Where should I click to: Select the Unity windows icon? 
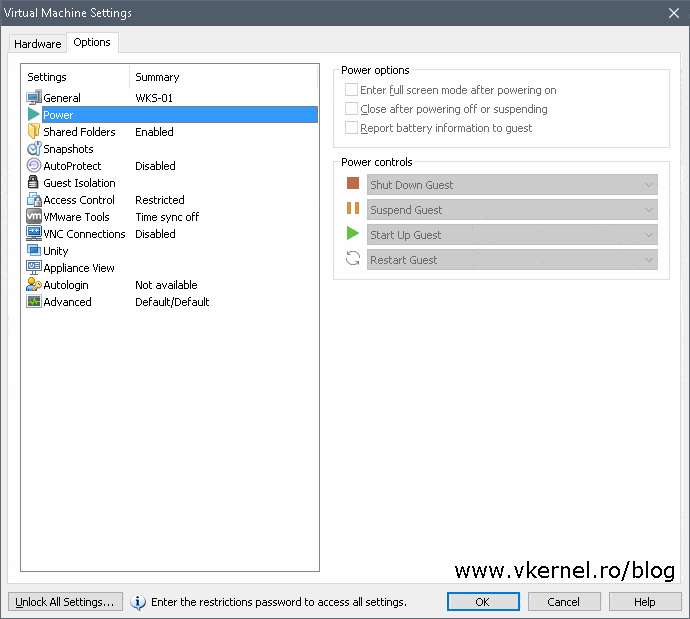click(34, 250)
